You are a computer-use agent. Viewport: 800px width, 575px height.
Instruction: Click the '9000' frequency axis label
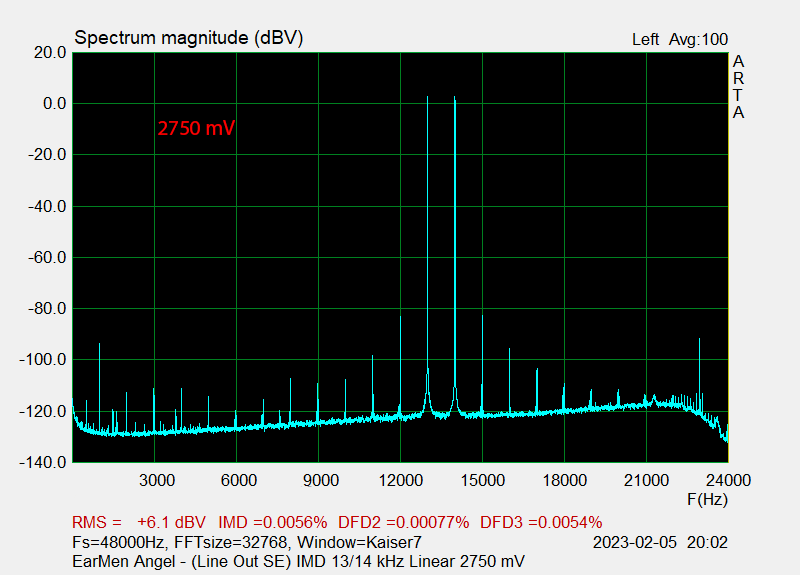click(x=320, y=481)
